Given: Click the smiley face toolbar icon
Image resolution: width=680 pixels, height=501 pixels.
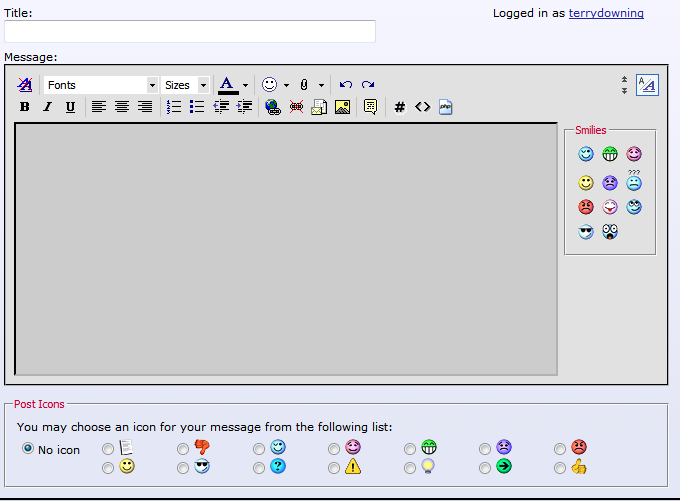Looking at the screenshot, I should tap(269, 85).
